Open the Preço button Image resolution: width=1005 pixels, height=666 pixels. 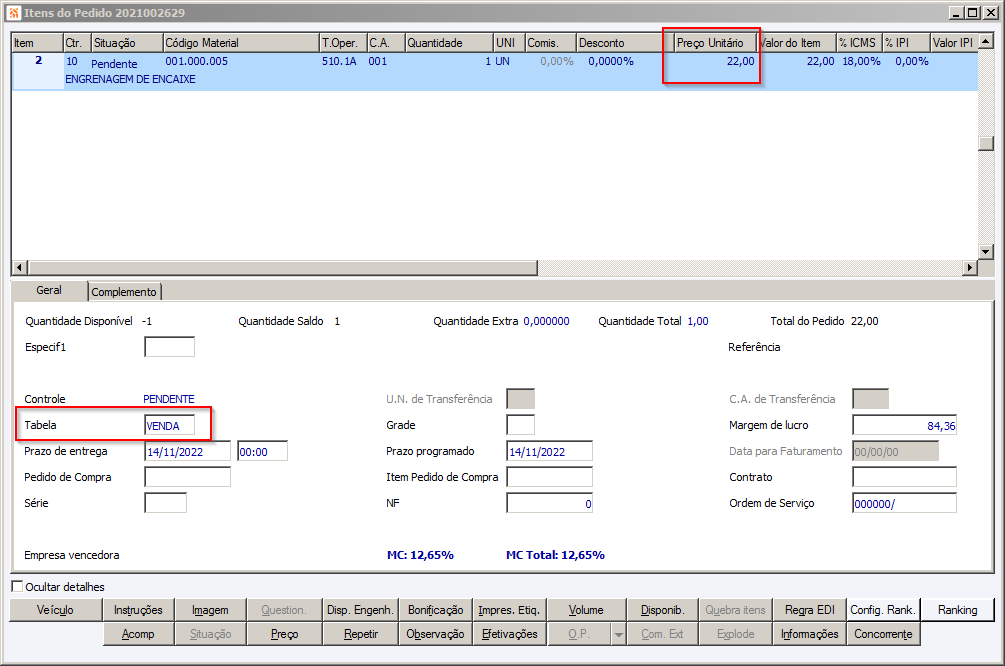(285, 635)
